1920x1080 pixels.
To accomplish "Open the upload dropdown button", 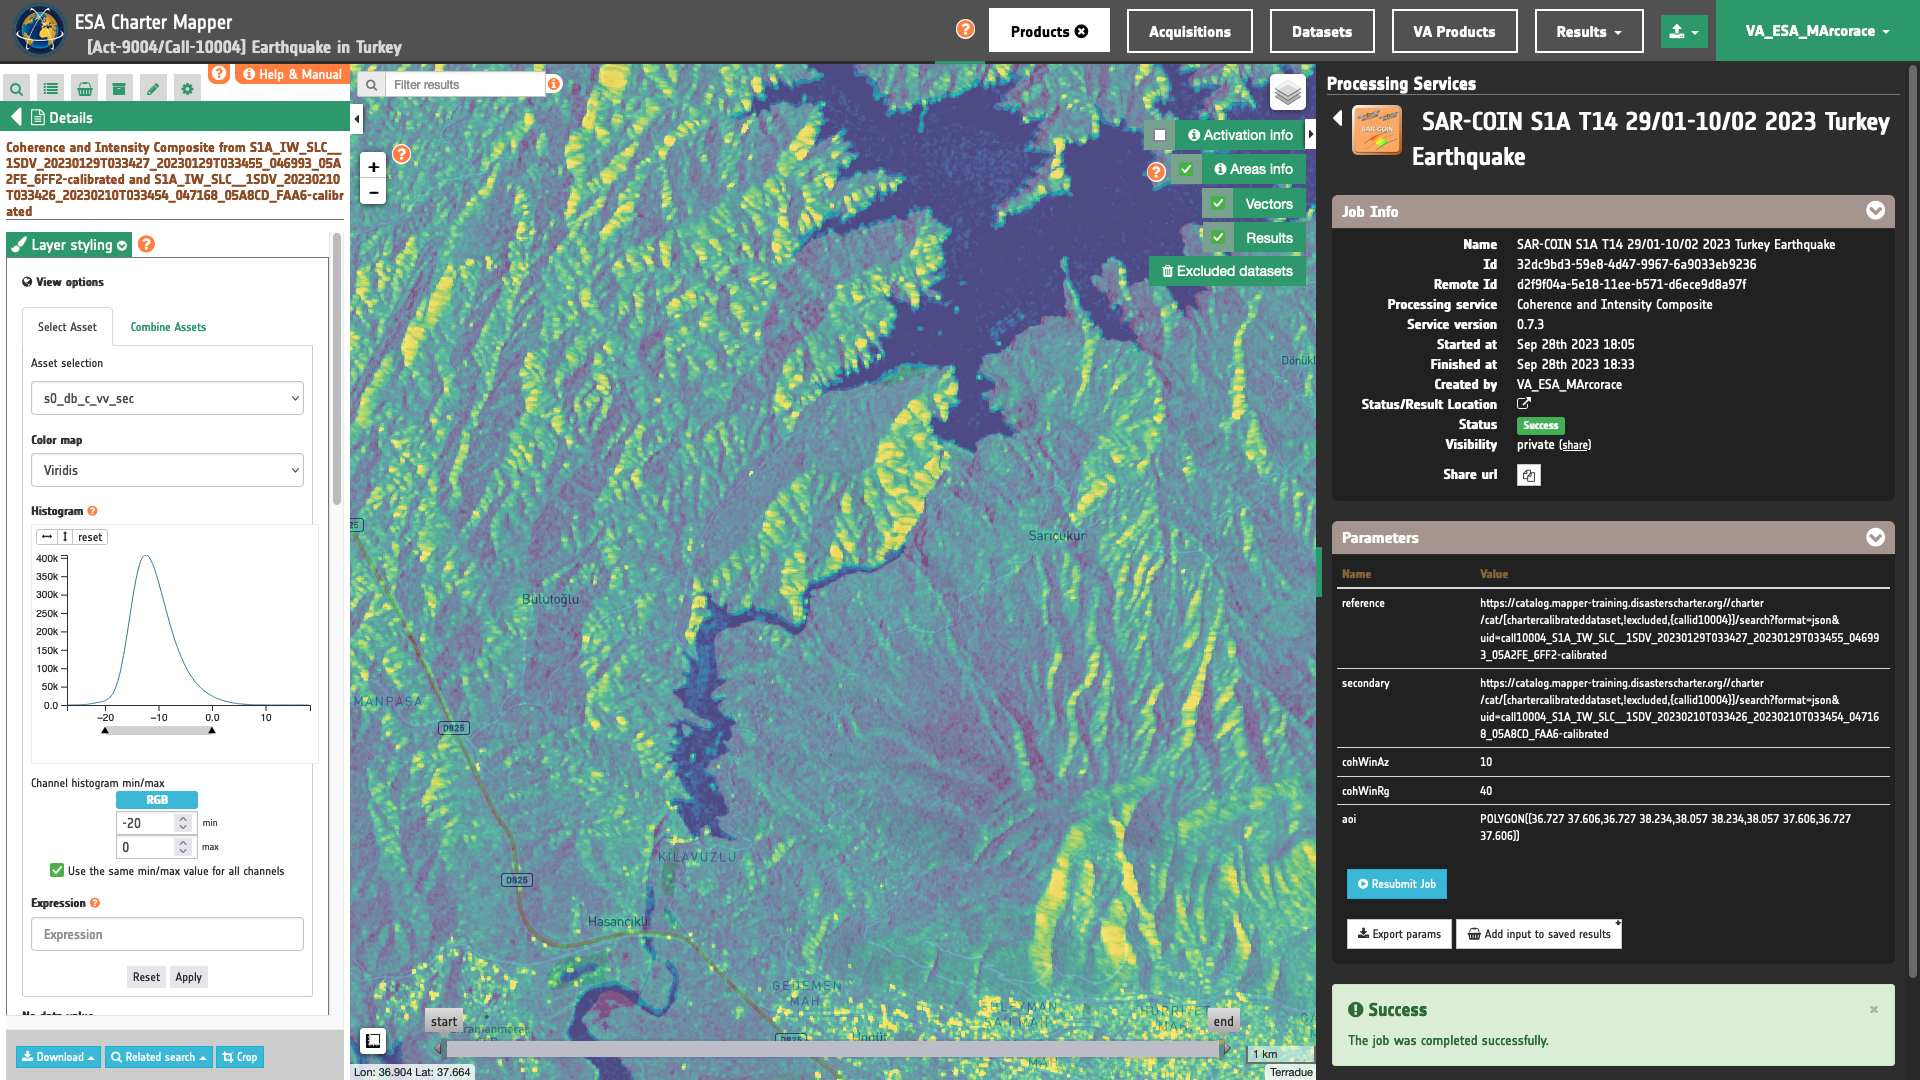I will point(1684,31).
